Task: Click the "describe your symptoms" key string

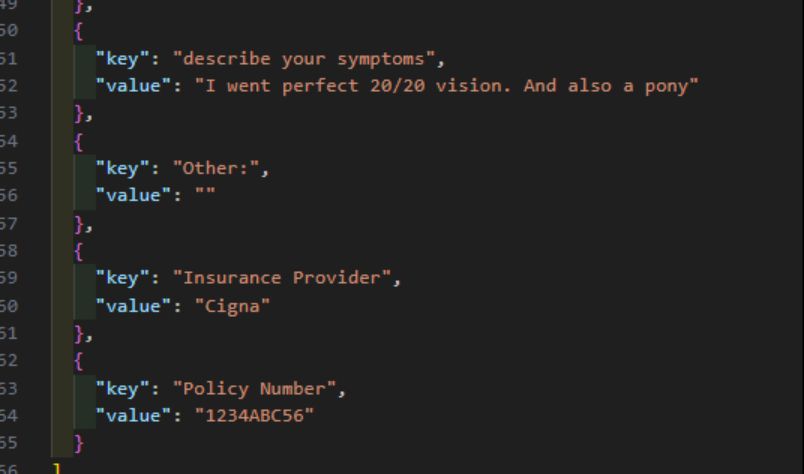Action: click(x=304, y=59)
